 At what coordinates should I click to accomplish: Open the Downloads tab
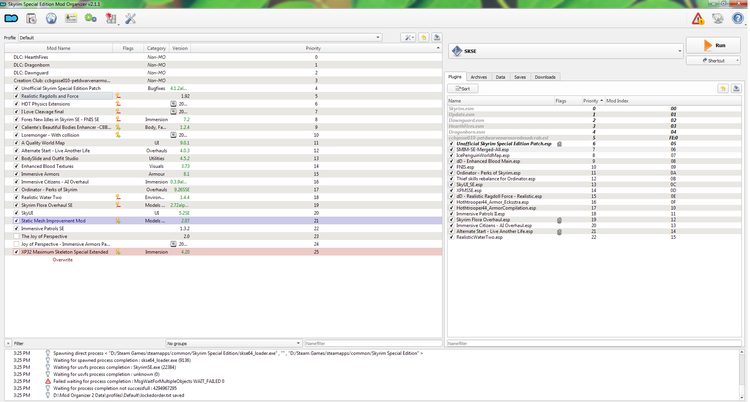(545, 77)
